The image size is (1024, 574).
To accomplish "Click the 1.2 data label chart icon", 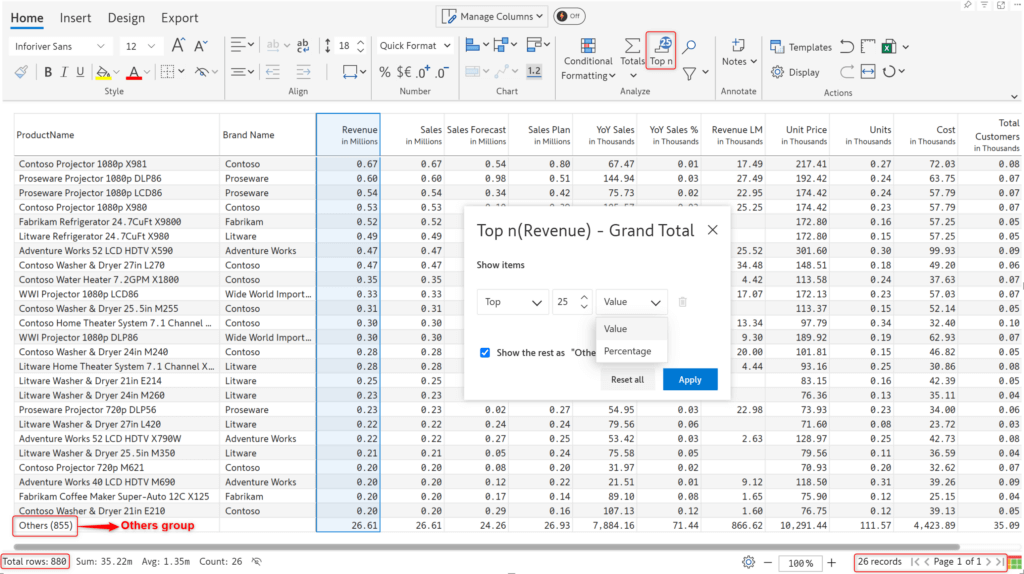I will [x=534, y=72].
